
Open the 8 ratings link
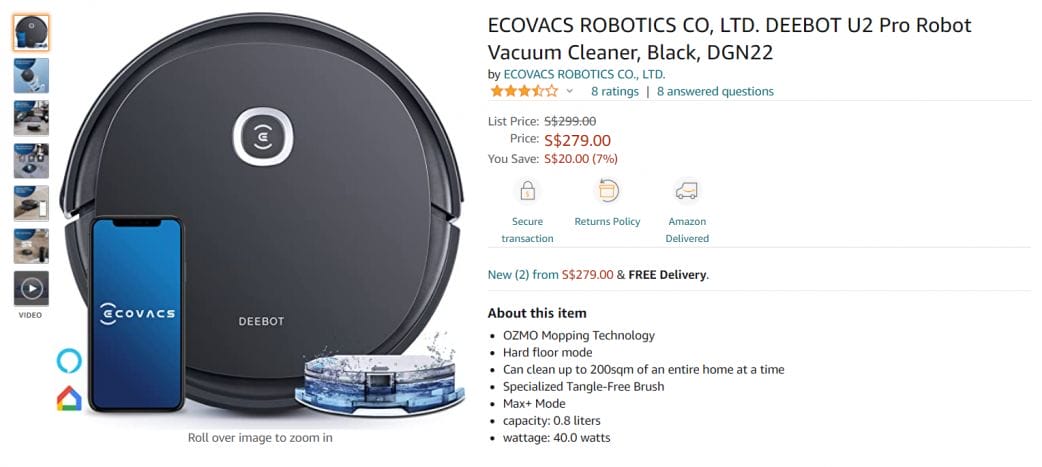coord(614,91)
